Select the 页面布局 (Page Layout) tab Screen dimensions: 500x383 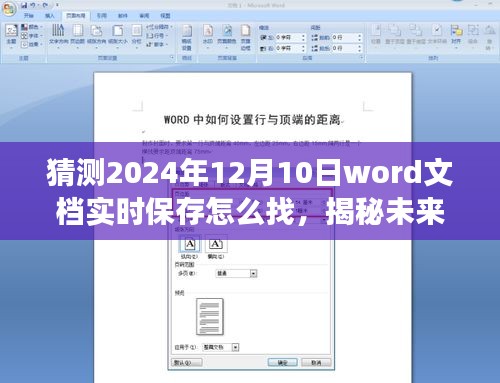click(x=76, y=16)
